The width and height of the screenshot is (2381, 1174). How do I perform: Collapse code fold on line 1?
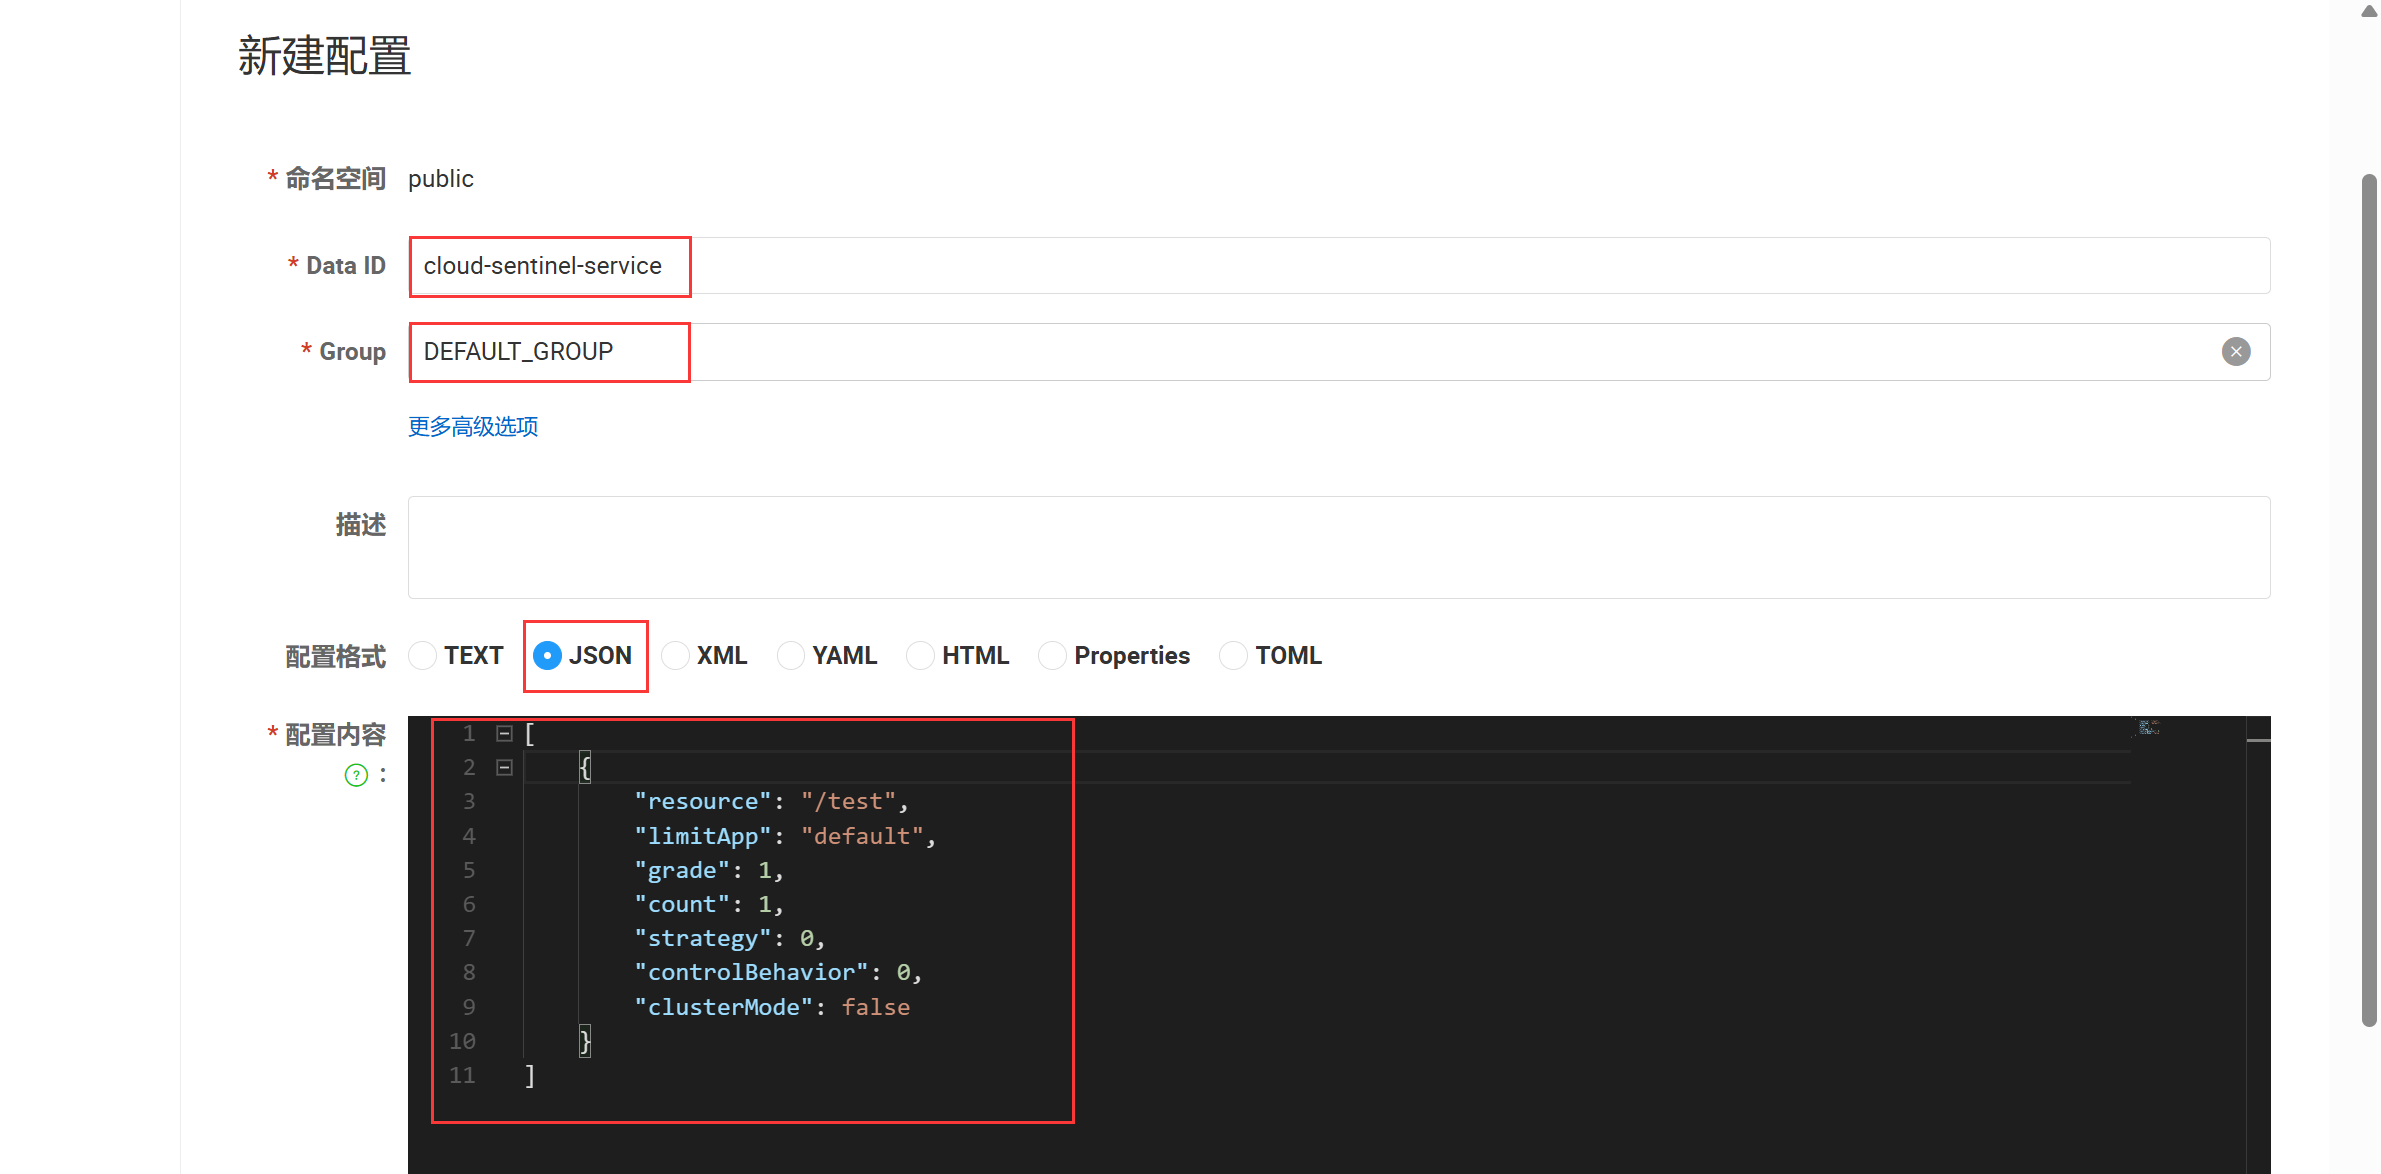(x=505, y=734)
